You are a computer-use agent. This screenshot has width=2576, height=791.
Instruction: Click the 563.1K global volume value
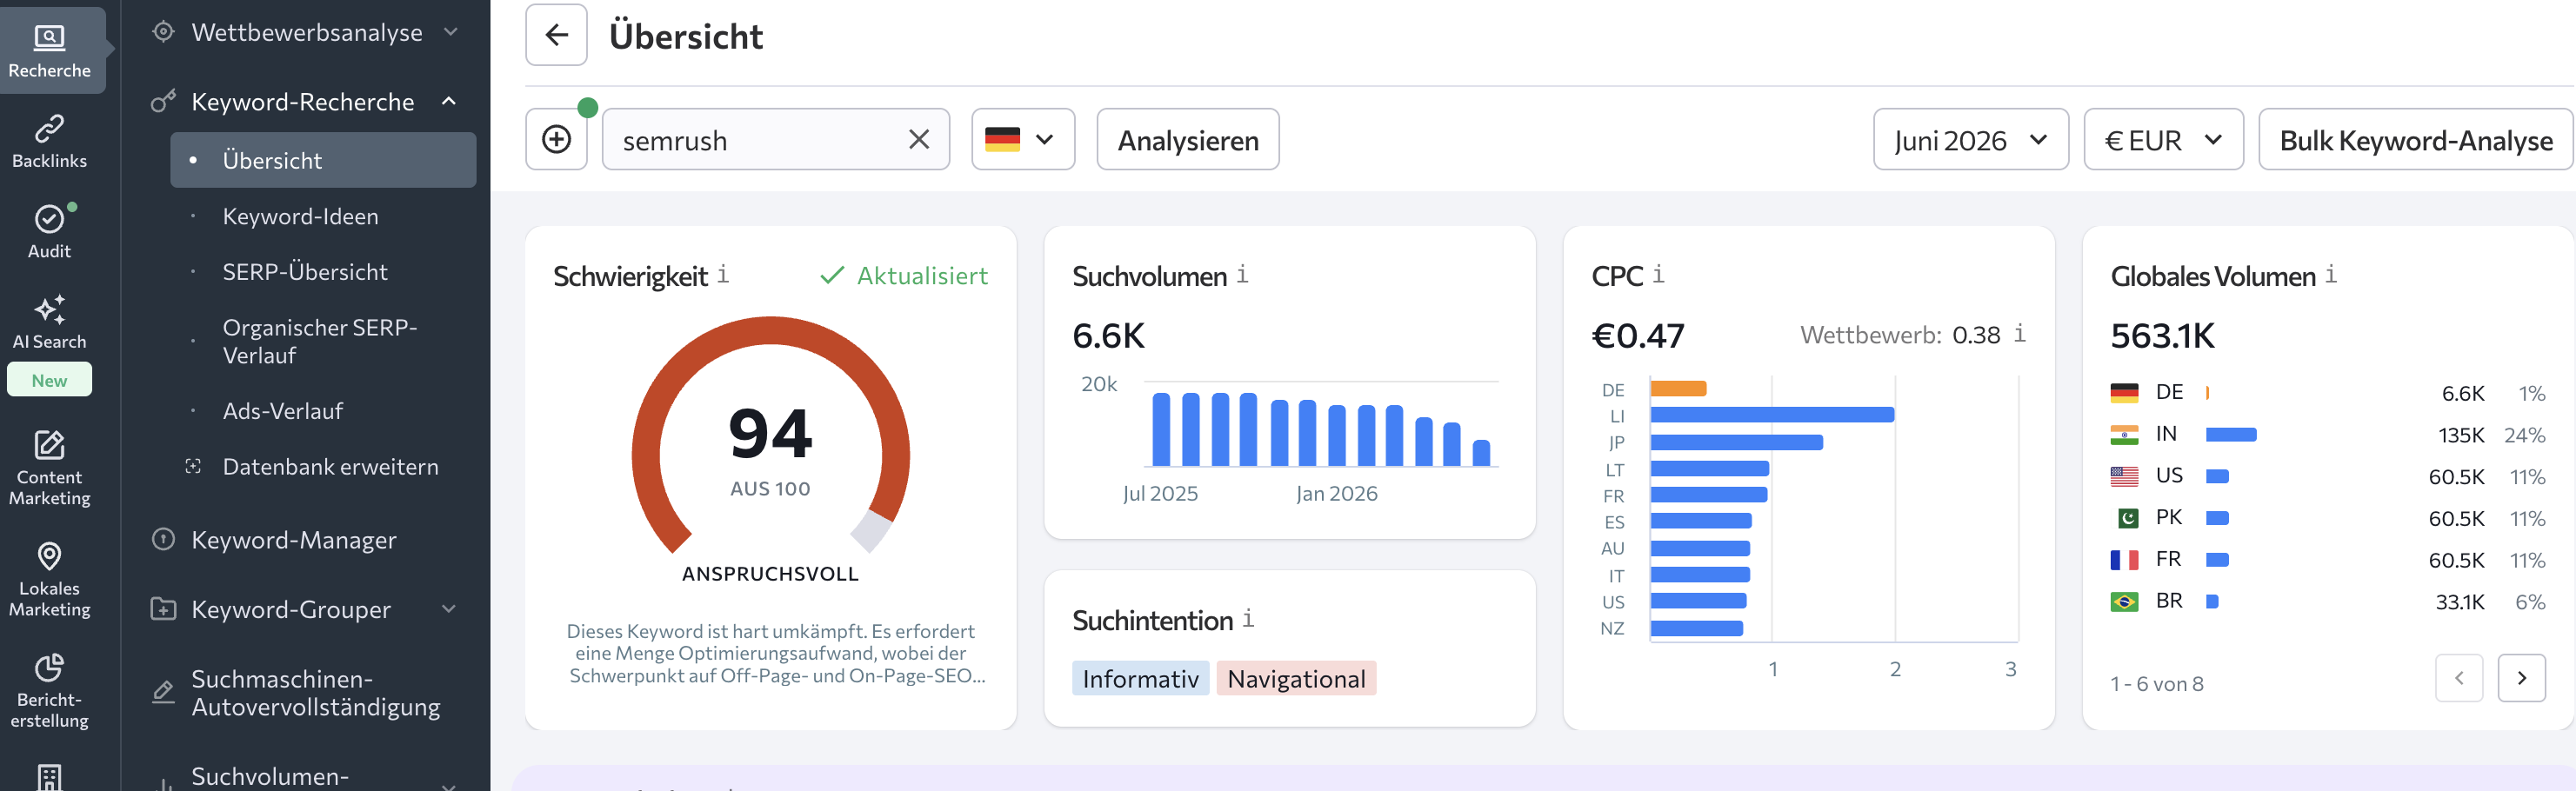2162,335
